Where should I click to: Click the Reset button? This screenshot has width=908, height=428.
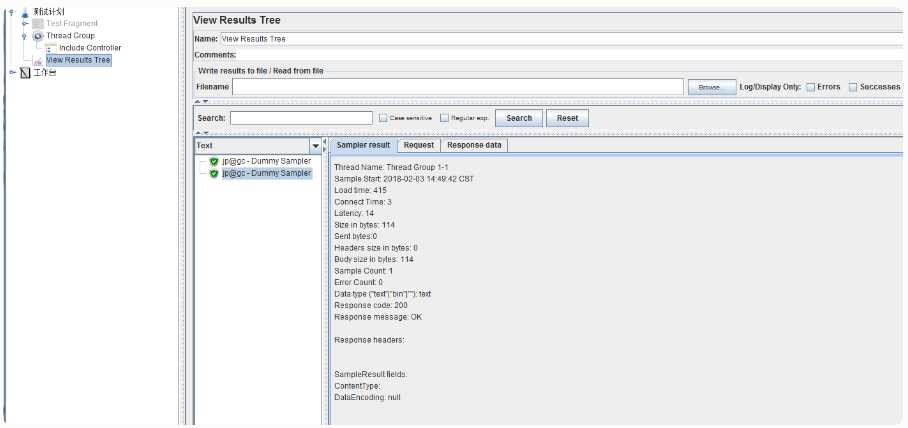pos(568,118)
